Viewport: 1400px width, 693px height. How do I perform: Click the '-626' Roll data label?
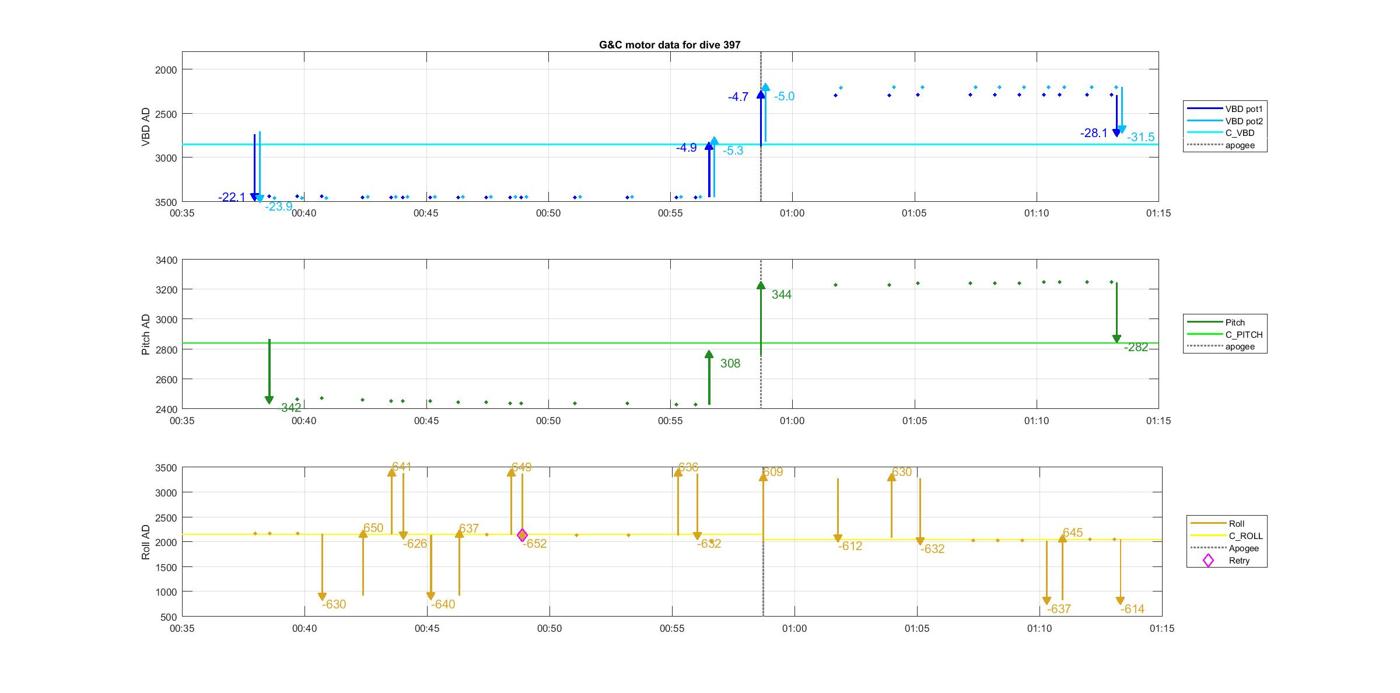(415, 544)
